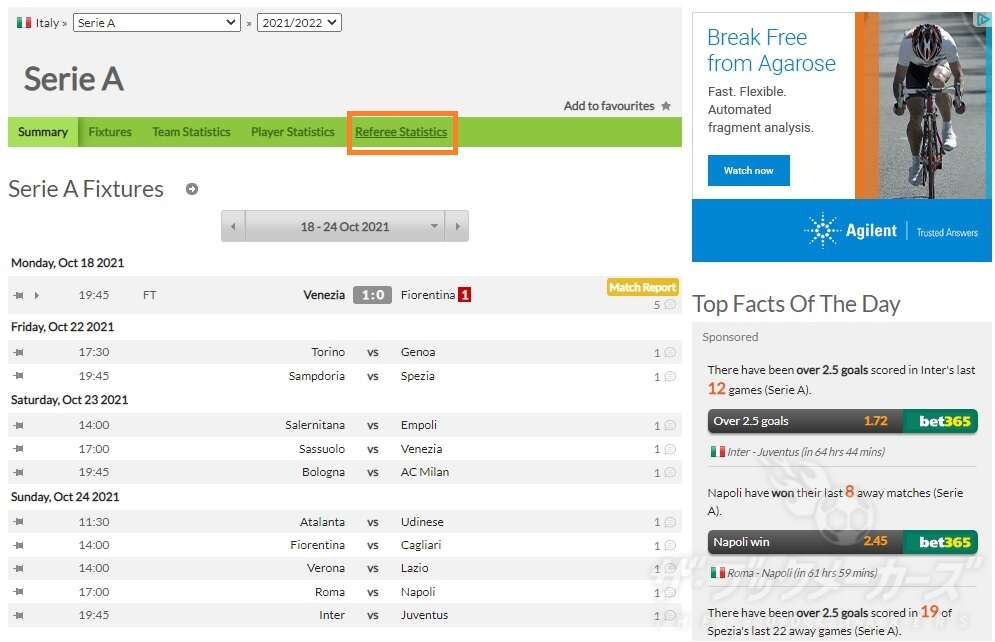The width and height of the screenshot is (995, 642).
Task: Click the Napoli win bet365 button
Action: coord(843,542)
